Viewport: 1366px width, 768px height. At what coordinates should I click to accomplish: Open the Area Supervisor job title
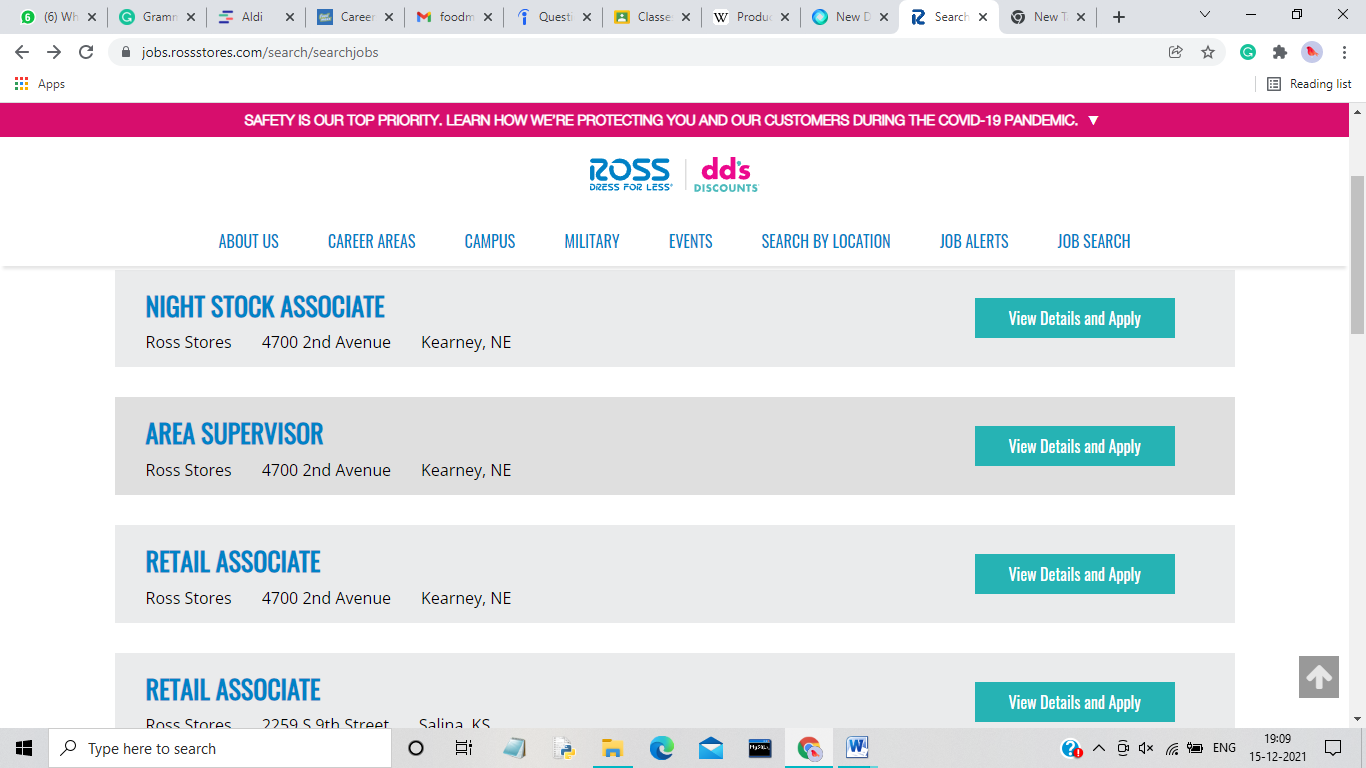point(235,434)
